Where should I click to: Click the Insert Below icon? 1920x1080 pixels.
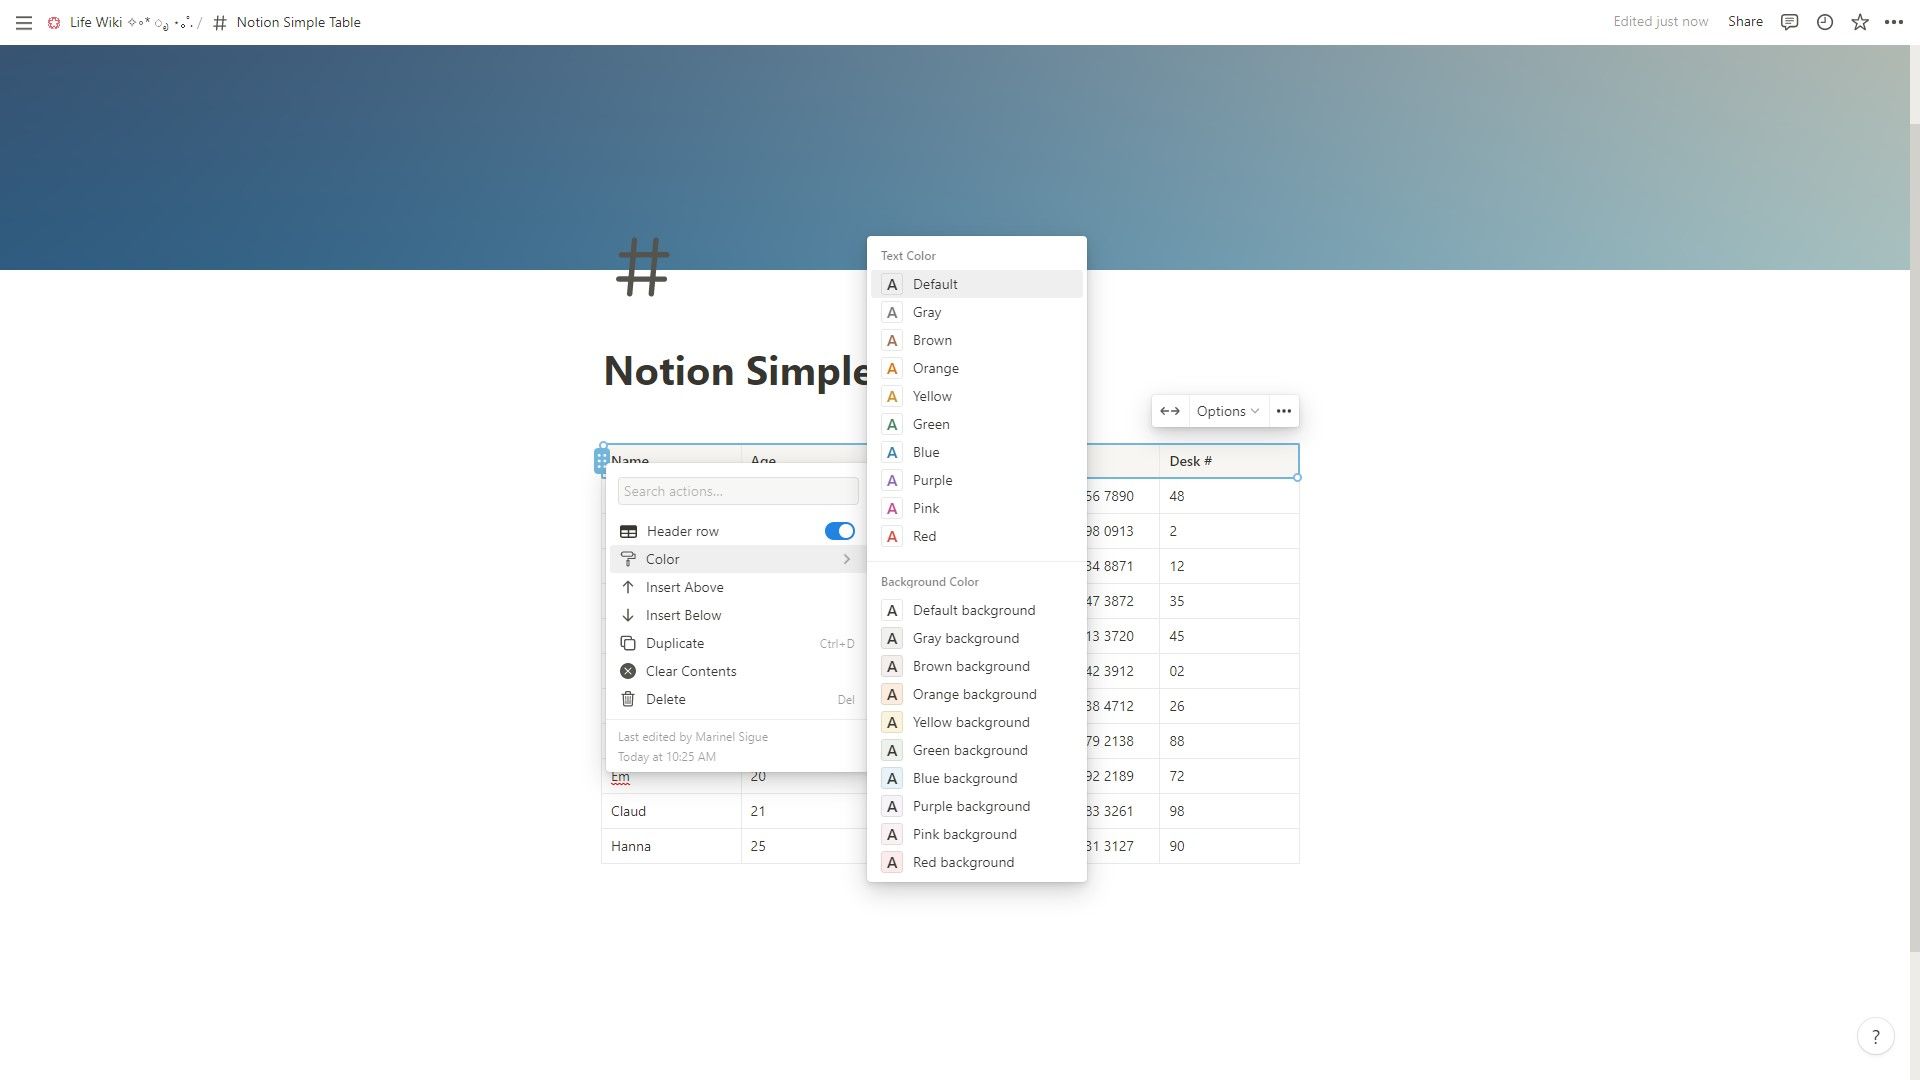tap(628, 615)
